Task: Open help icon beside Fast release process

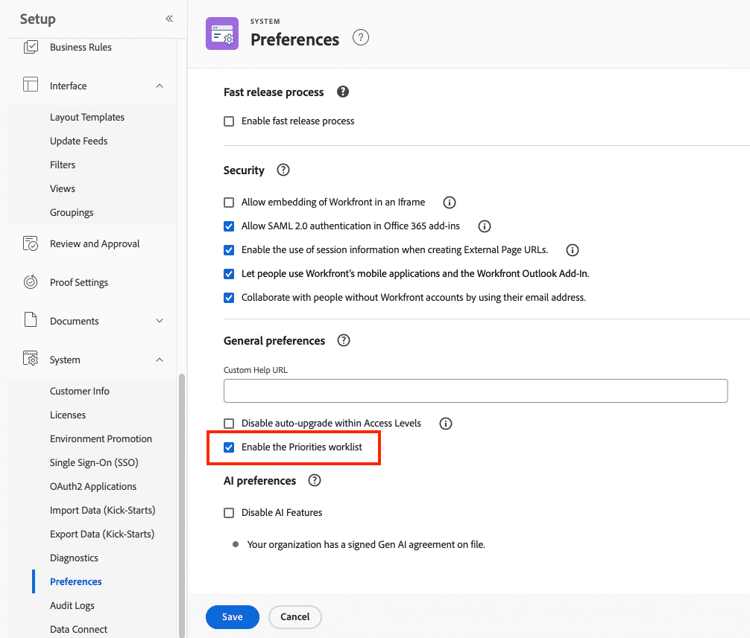Action: coord(342,91)
